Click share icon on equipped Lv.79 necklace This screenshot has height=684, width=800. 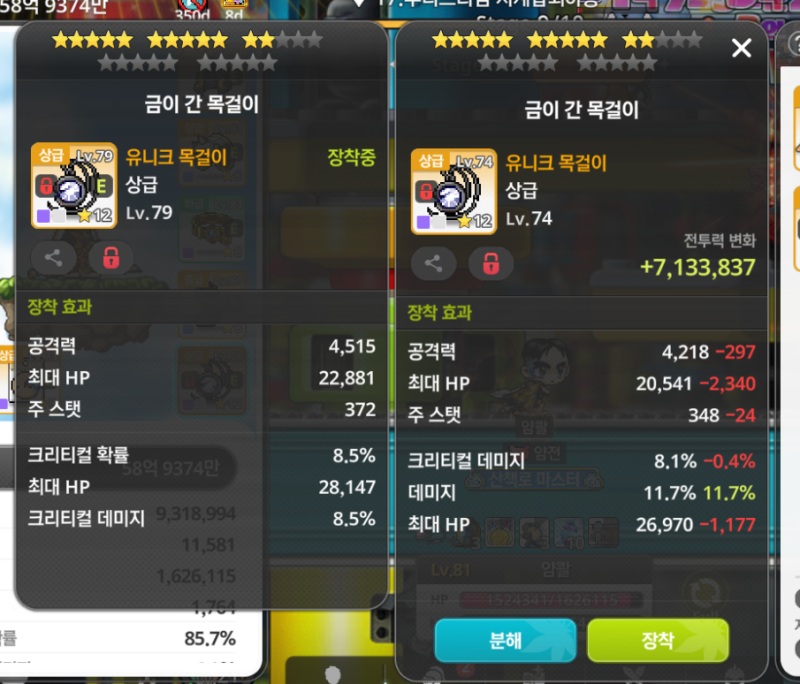pyautogui.click(x=54, y=258)
